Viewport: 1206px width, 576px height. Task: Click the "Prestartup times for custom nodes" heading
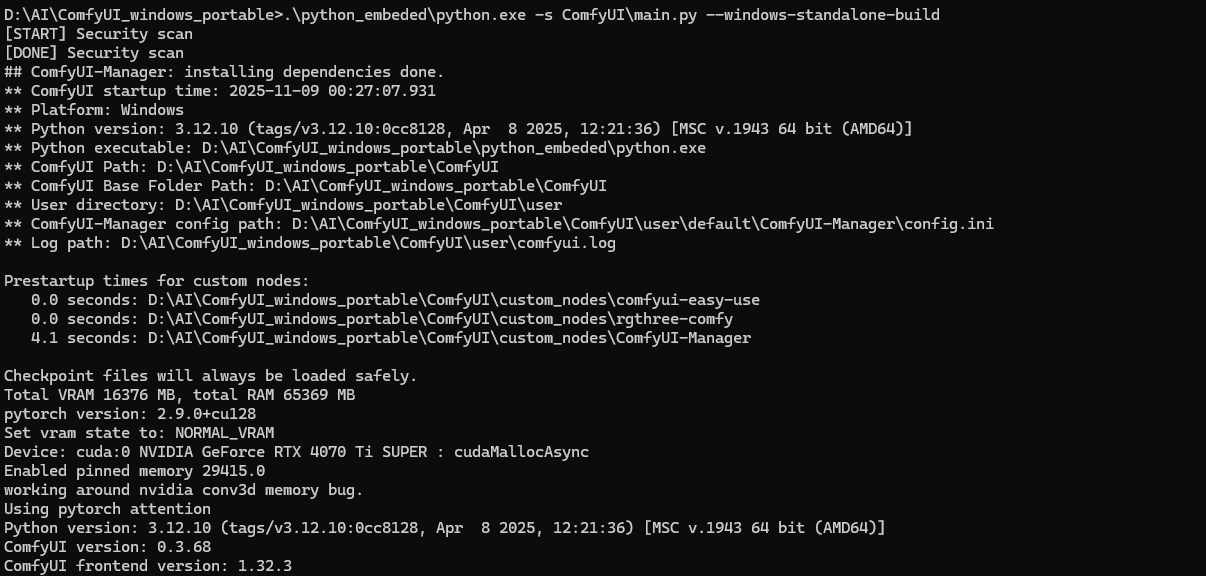point(157,281)
